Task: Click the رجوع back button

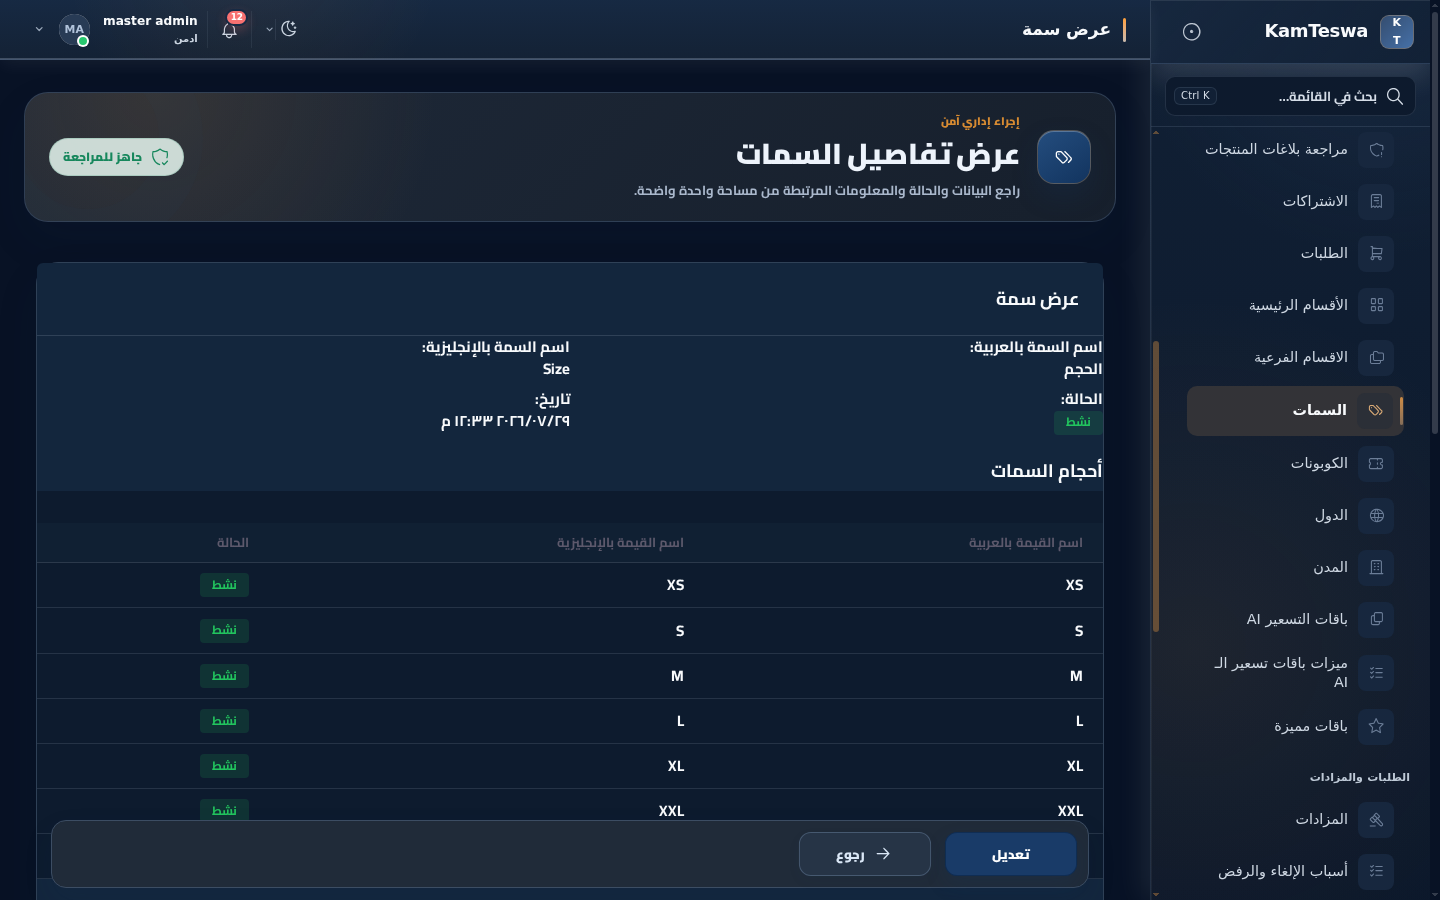Action: tap(865, 854)
